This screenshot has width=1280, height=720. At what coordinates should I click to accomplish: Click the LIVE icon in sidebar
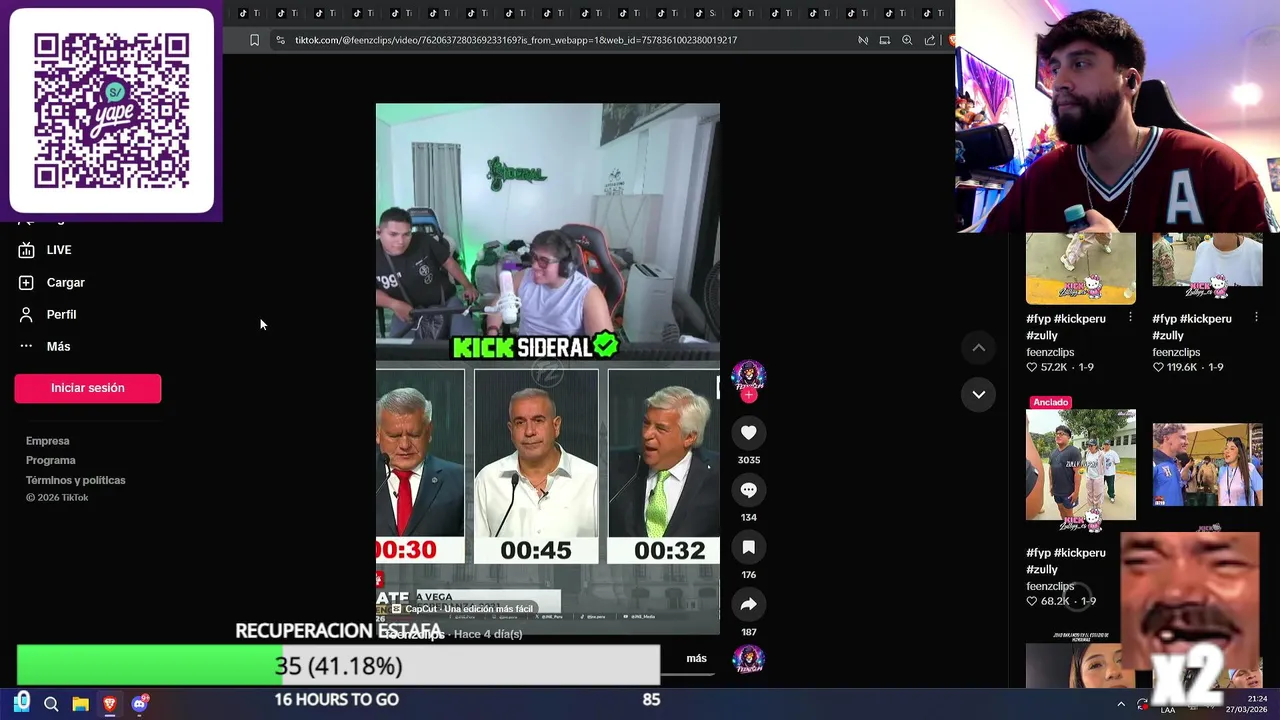[x=27, y=250]
